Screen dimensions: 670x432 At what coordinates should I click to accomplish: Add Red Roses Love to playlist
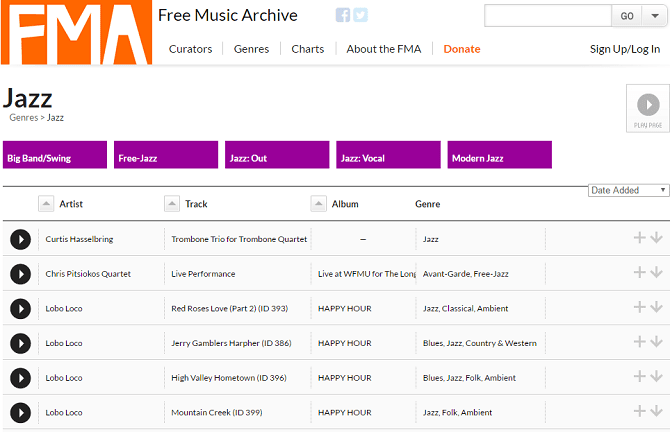(x=639, y=307)
